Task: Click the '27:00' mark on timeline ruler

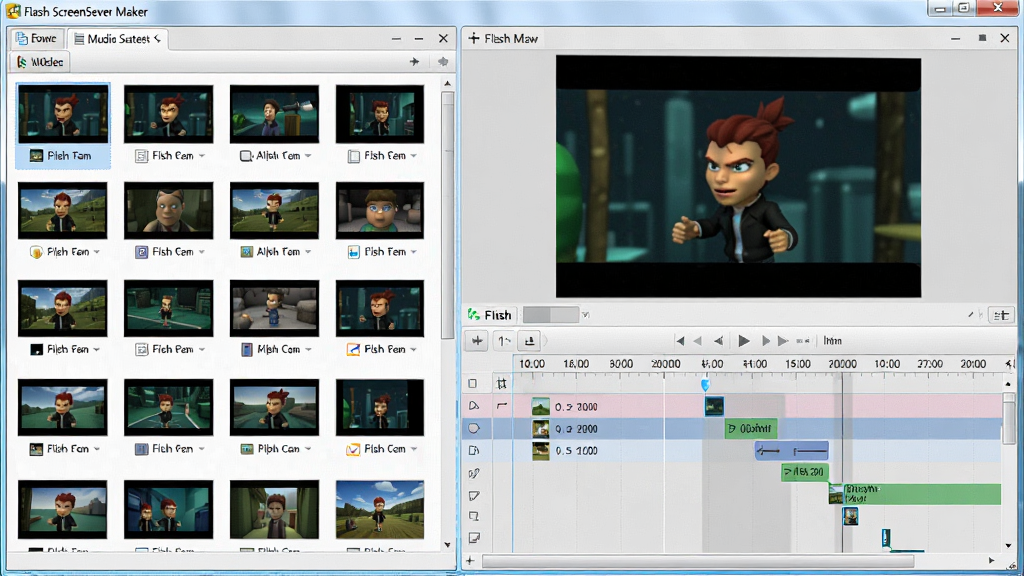Action: (929, 364)
